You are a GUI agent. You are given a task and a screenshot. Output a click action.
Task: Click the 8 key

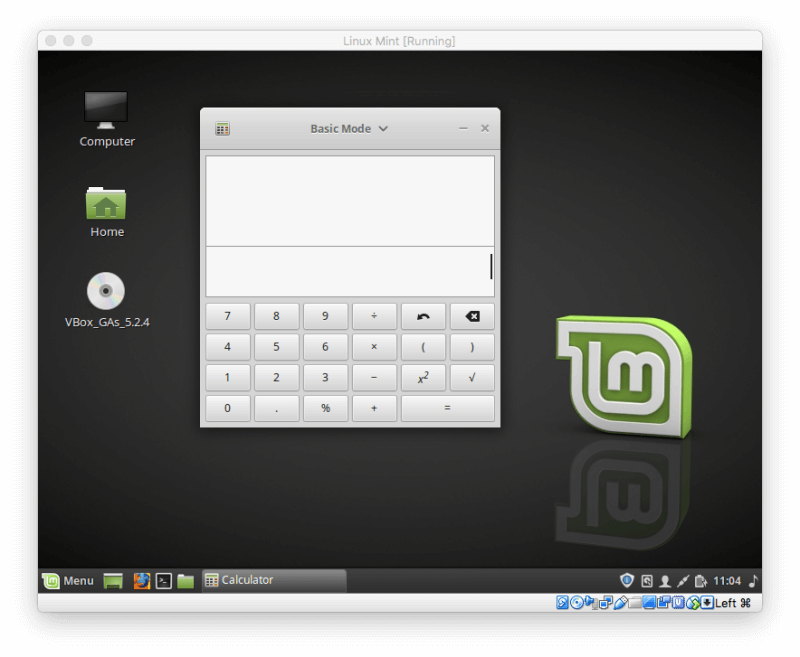276,316
